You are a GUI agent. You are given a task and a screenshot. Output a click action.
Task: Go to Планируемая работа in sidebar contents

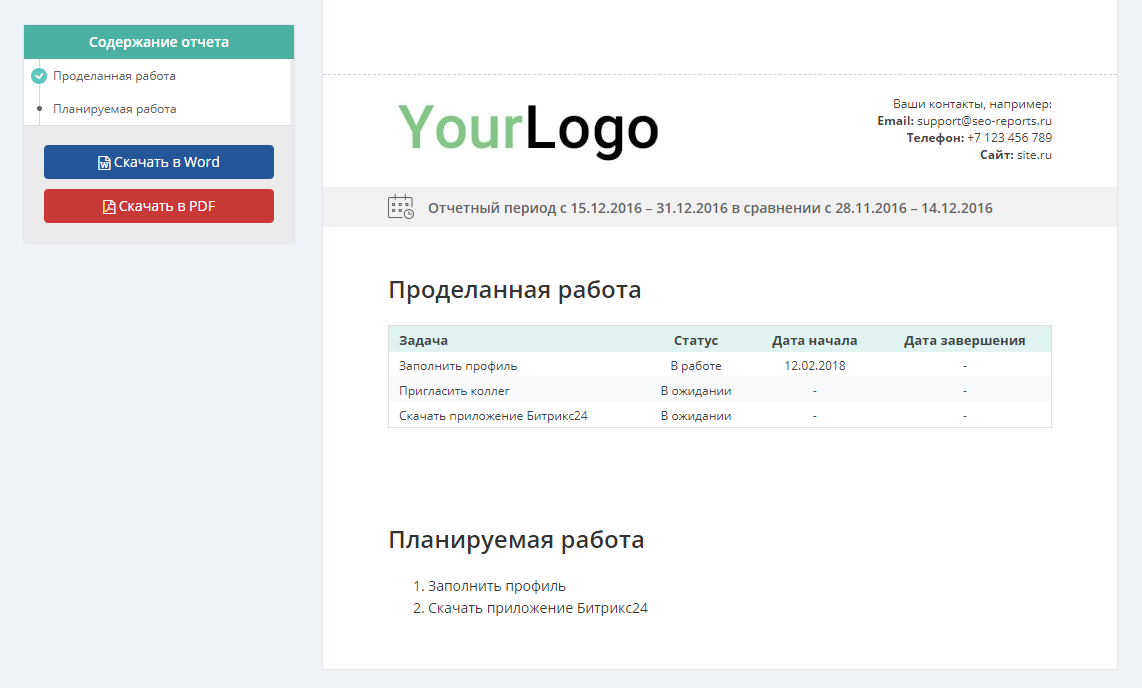[115, 109]
